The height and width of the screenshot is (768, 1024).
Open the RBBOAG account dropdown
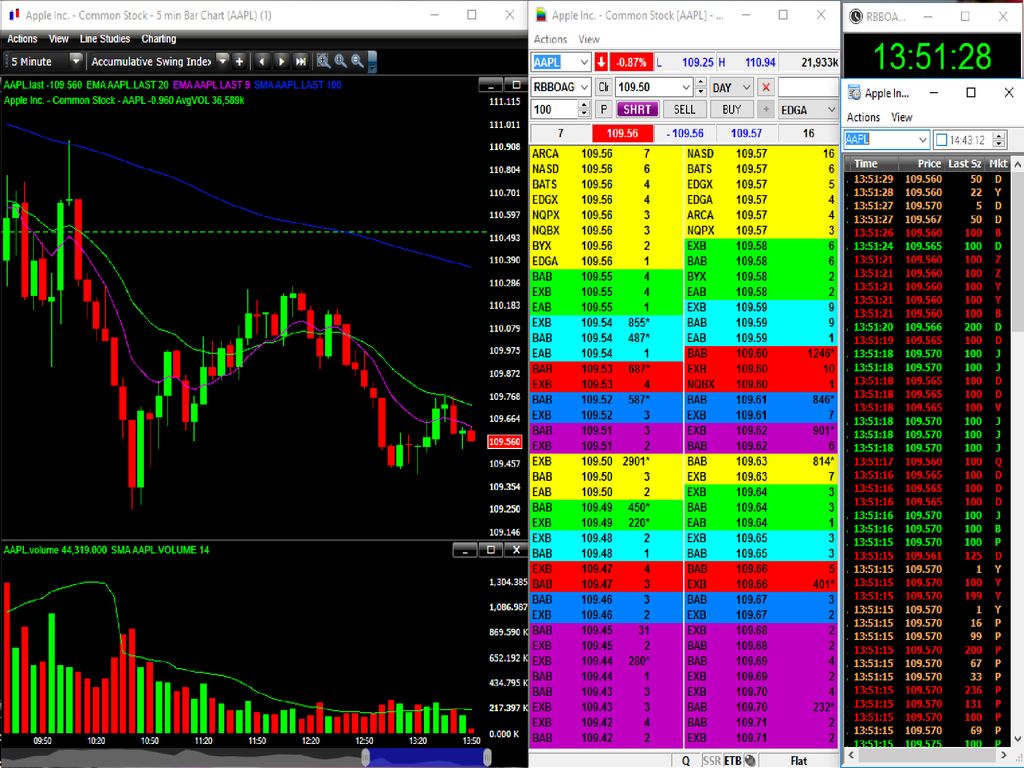click(x=584, y=87)
